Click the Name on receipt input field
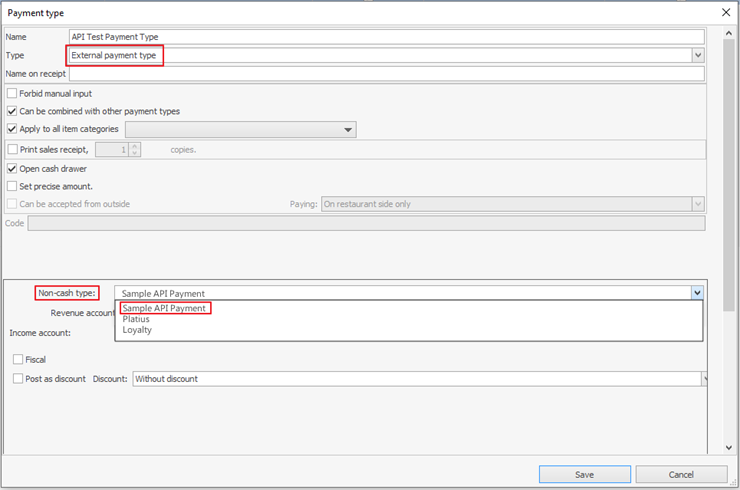The image size is (740, 490). tap(386, 74)
